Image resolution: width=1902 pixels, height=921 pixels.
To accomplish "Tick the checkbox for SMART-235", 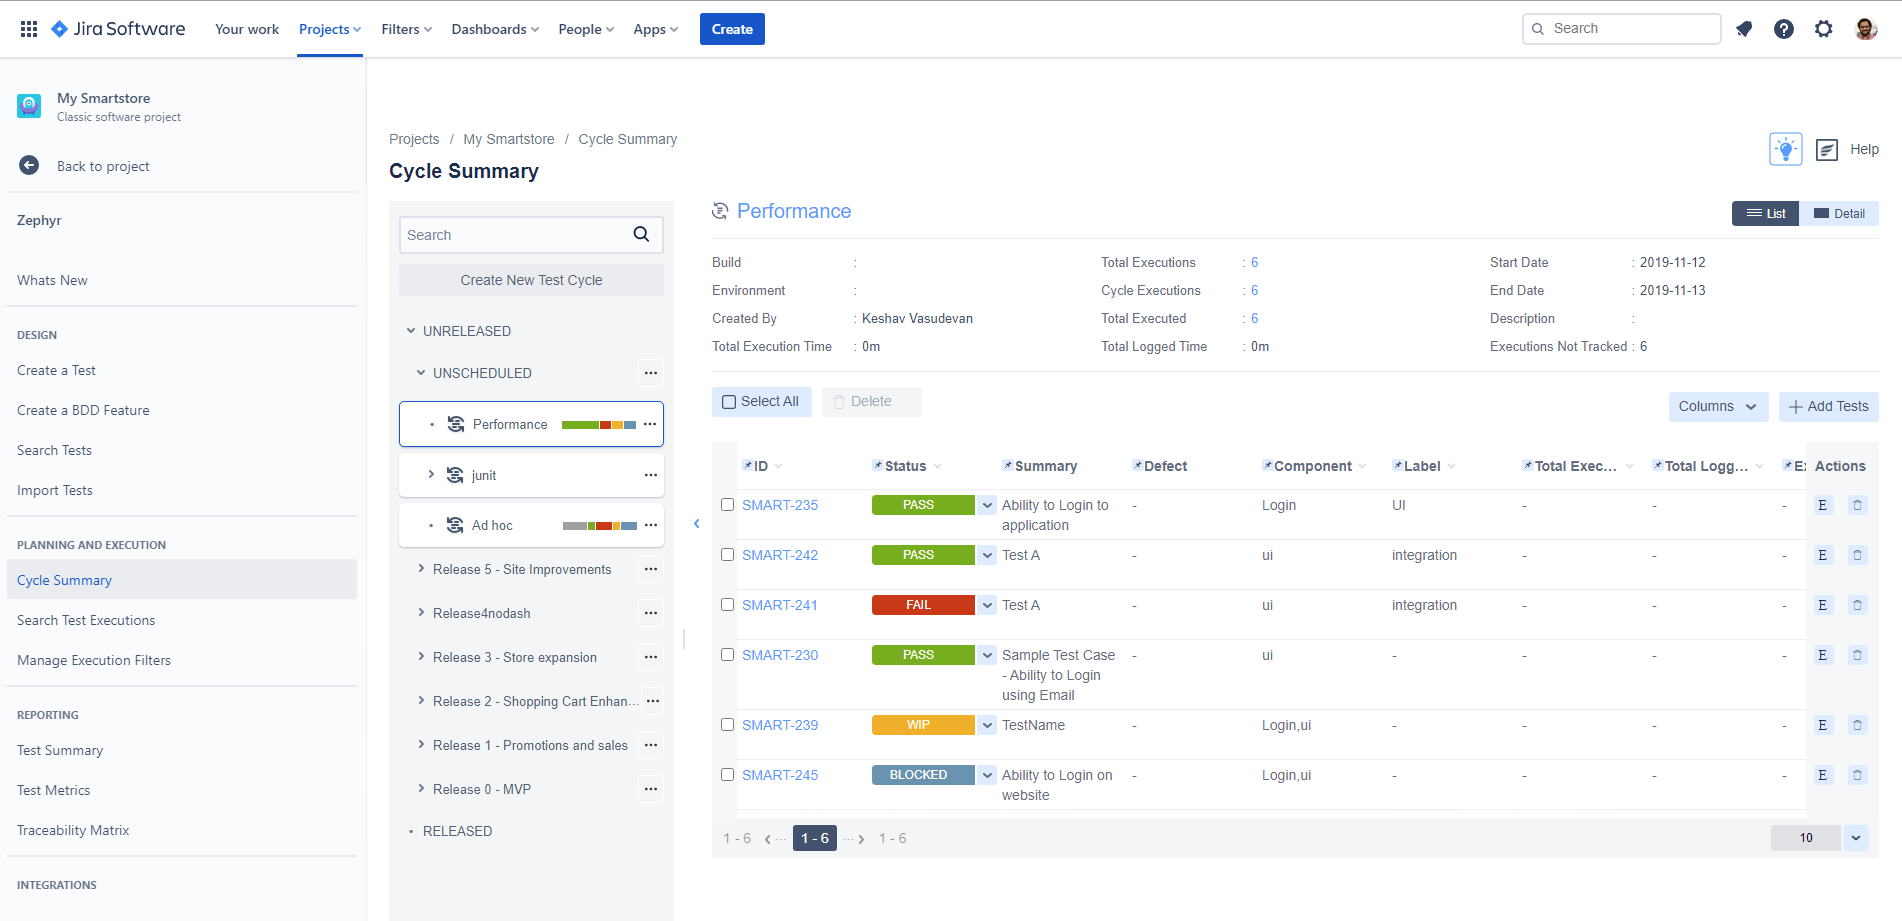I will (728, 505).
